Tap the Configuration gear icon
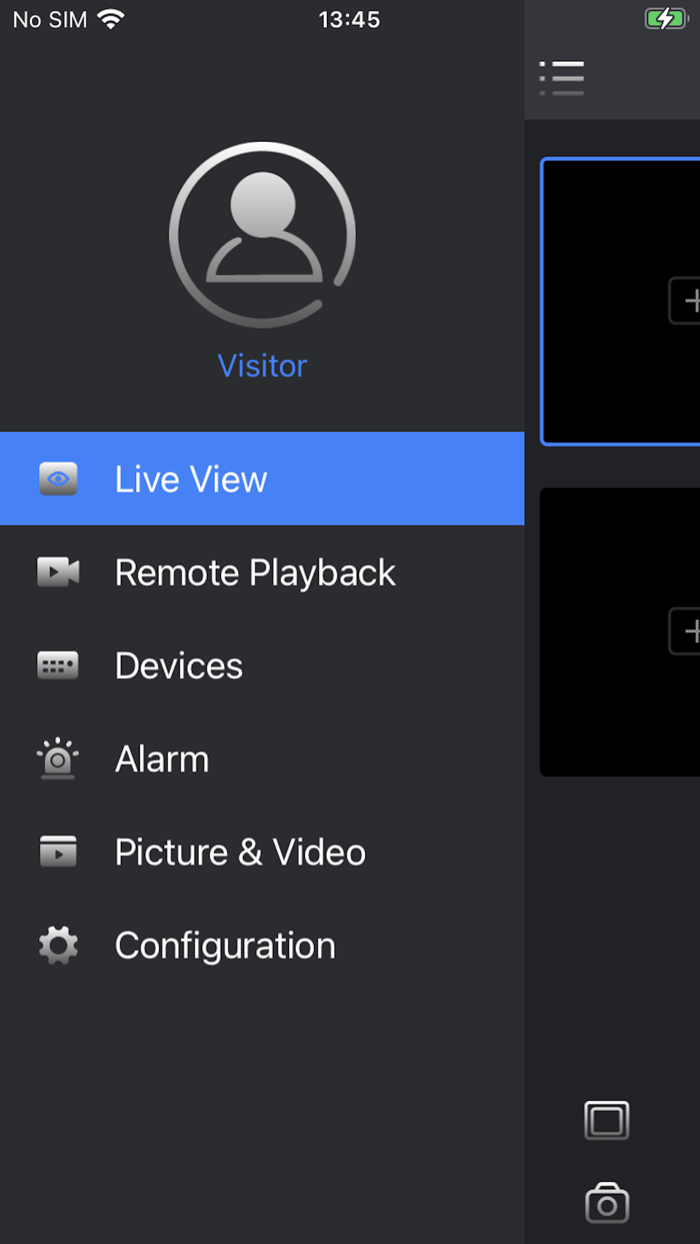 pyautogui.click(x=58, y=944)
